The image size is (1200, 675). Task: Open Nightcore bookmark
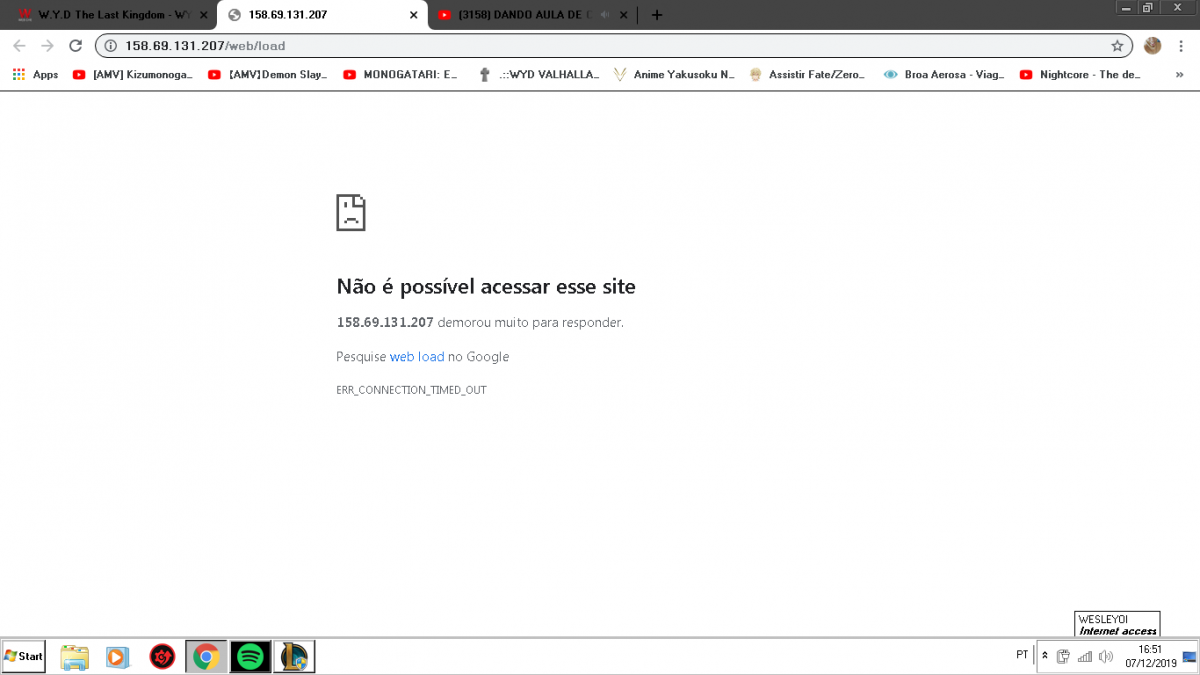1080,74
